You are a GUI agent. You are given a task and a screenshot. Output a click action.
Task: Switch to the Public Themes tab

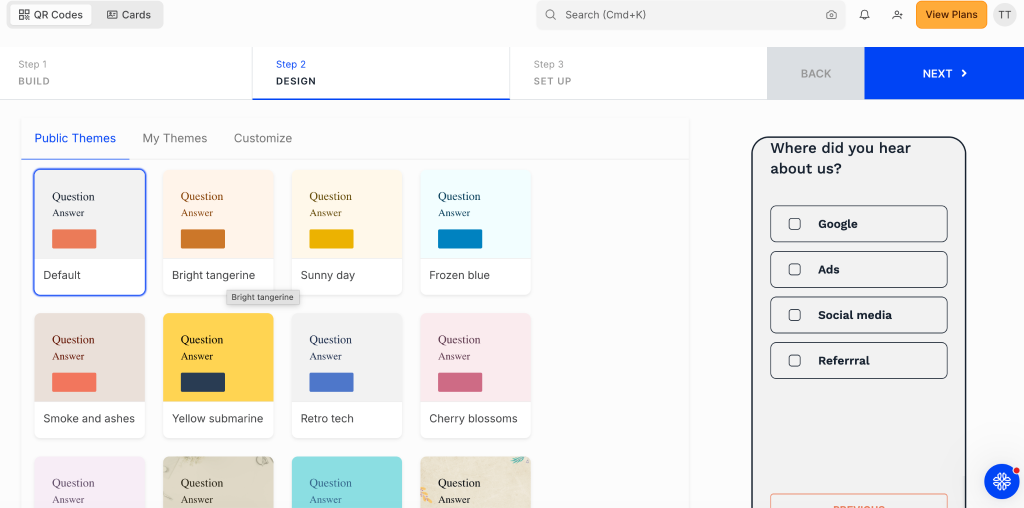(x=75, y=138)
